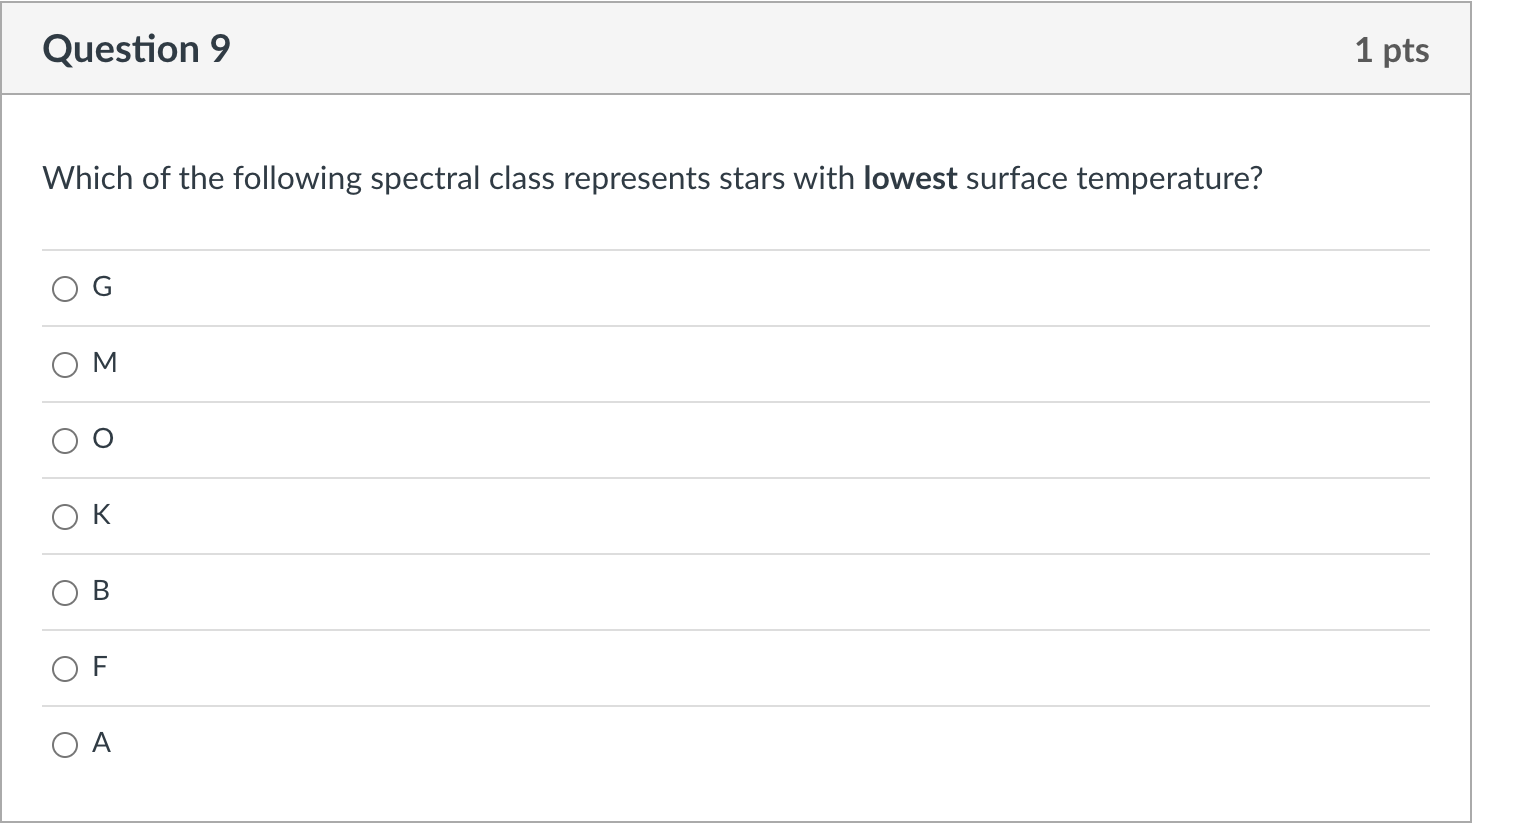Click the bold word lowest
Image resolution: width=1522 pixels, height=836 pixels.
click(910, 179)
